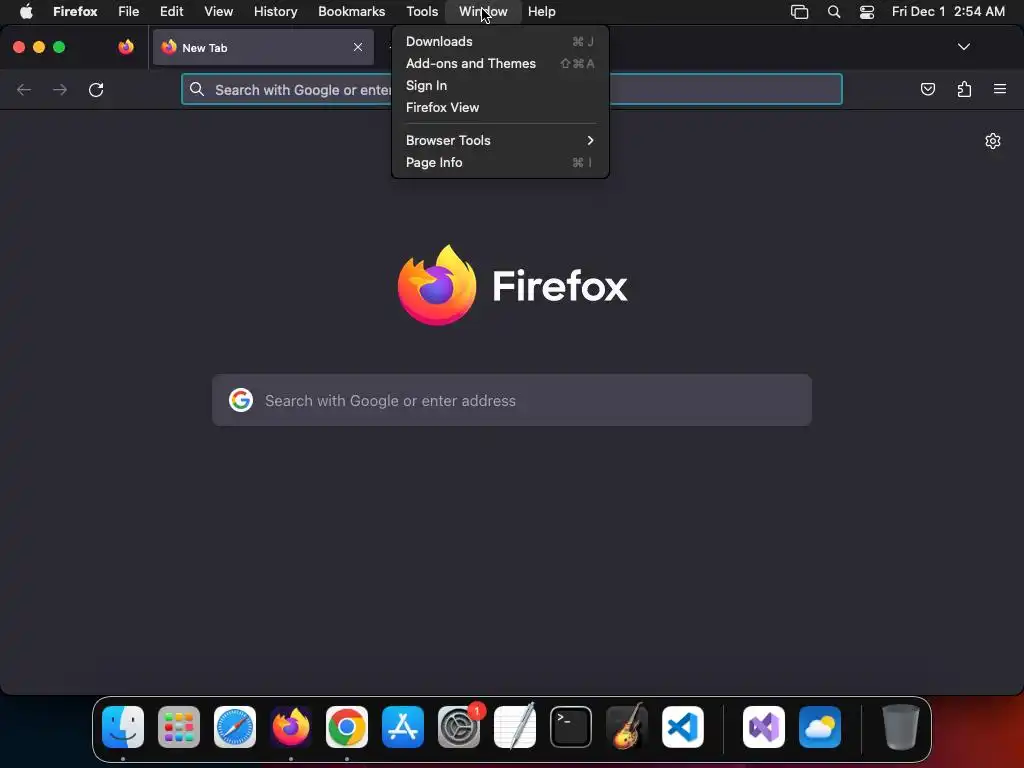Go back one page
The image size is (1024, 768).
[x=24, y=89]
